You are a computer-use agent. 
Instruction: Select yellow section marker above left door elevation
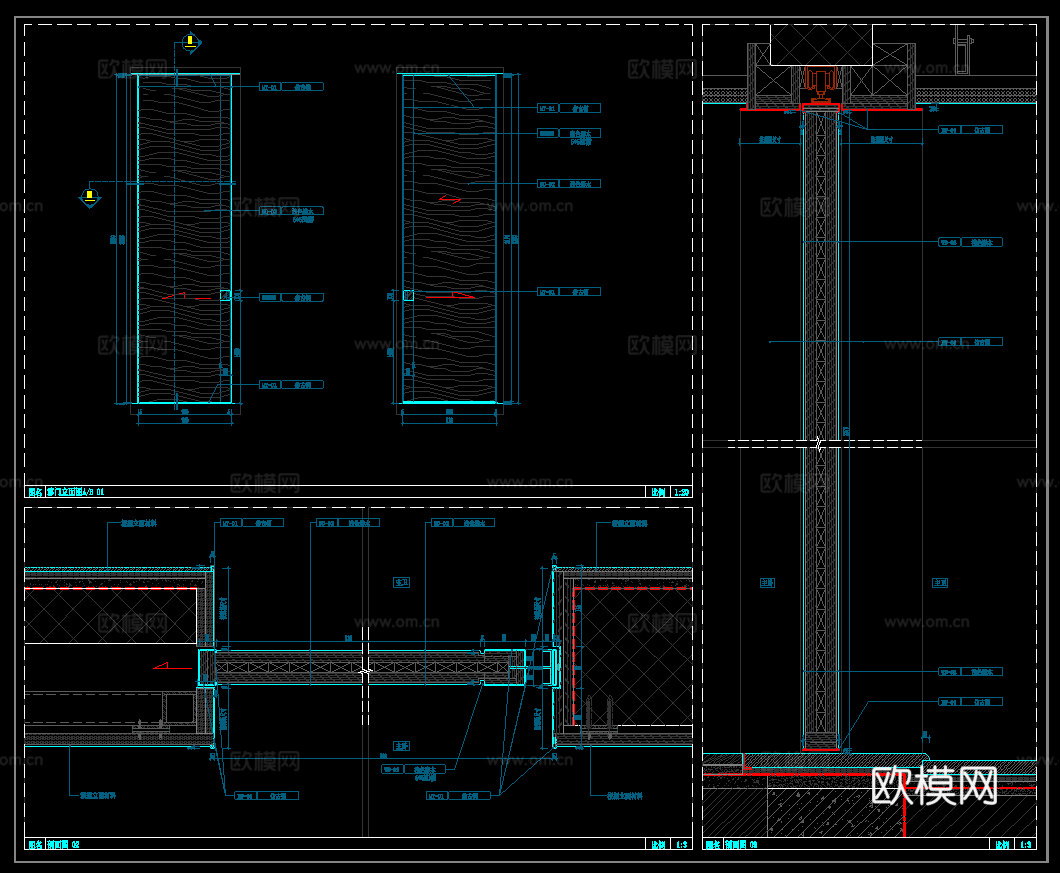(191, 43)
